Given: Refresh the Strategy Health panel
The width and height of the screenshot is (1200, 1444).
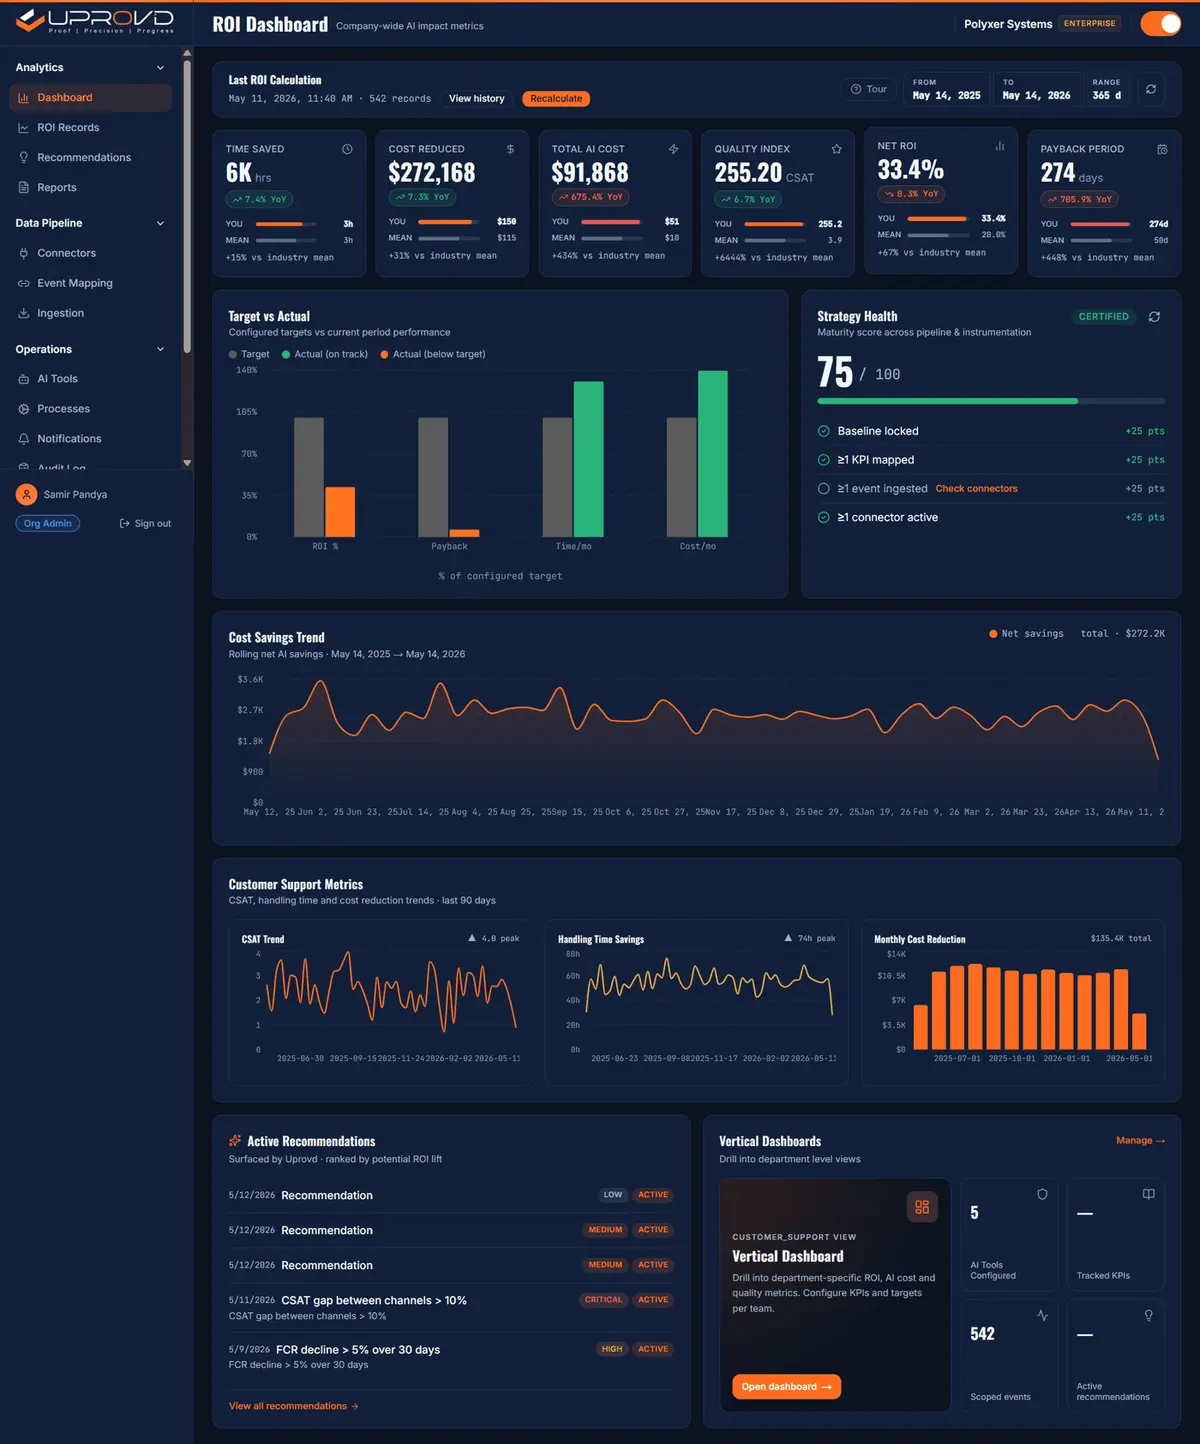Looking at the screenshot, I should (x=1154, y=317).
